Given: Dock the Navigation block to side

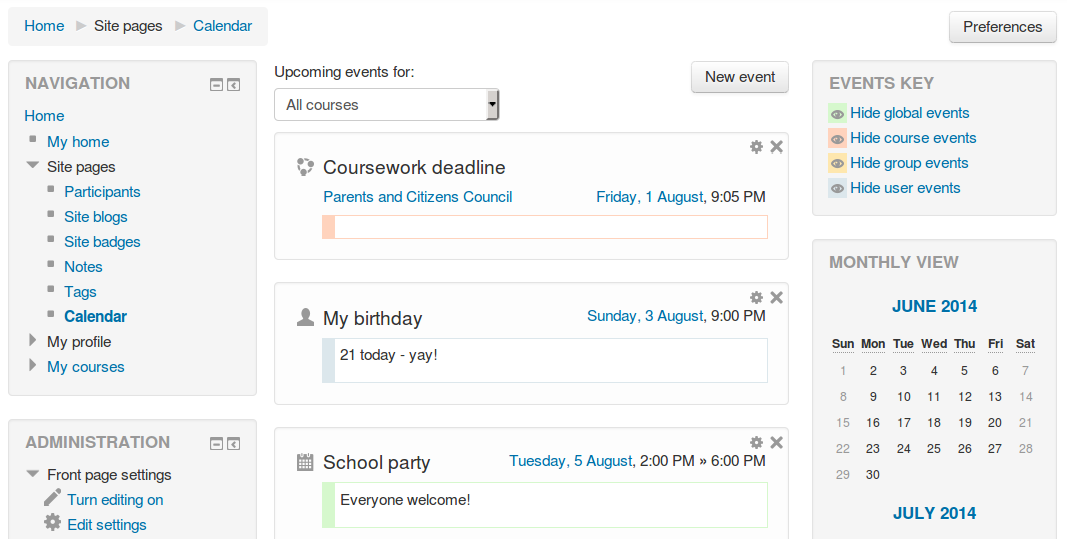Looking at the screenshot, I should 233,85.
